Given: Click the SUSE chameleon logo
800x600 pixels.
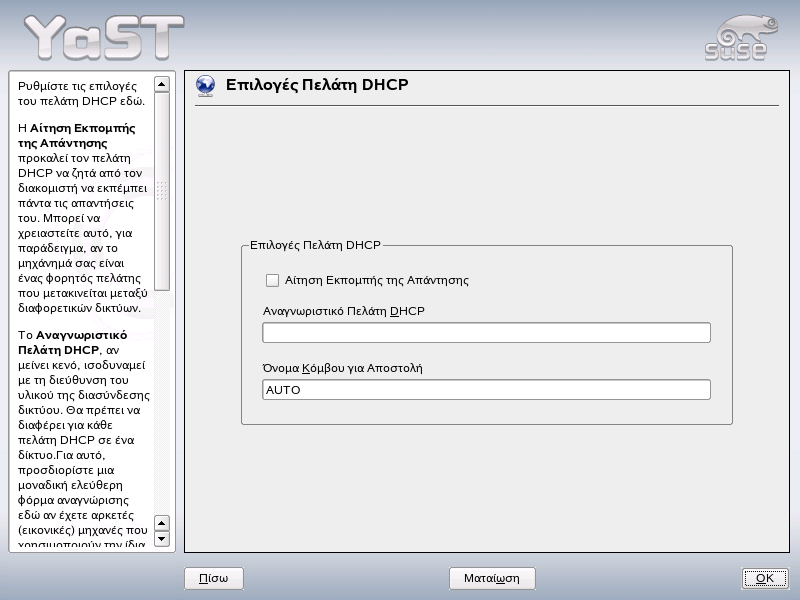Looking at the screenshot, I should point(741,38).
